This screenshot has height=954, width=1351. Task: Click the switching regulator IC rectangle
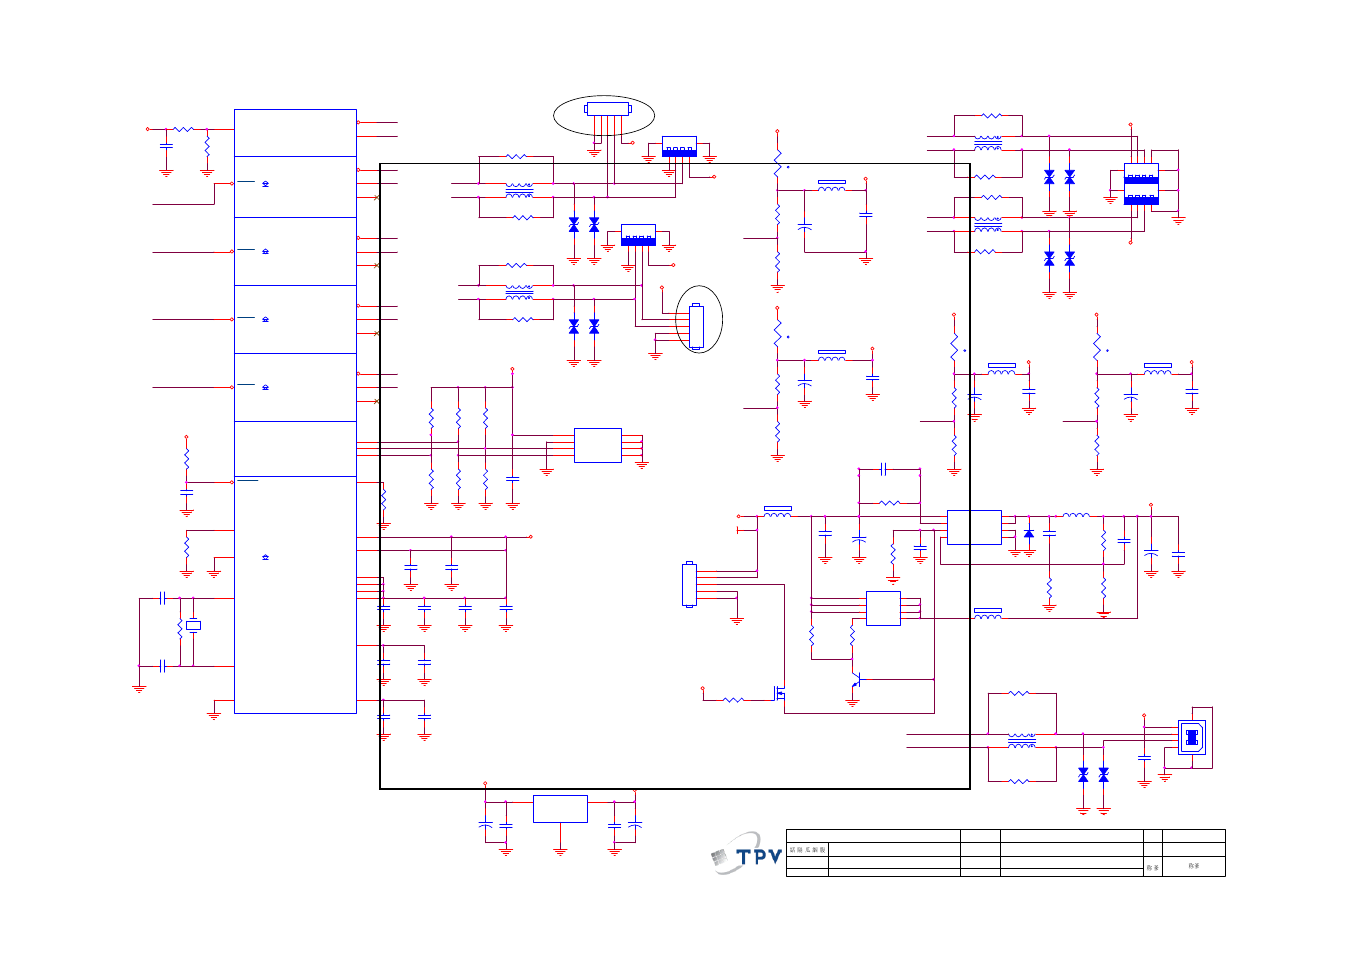(974, 527)
